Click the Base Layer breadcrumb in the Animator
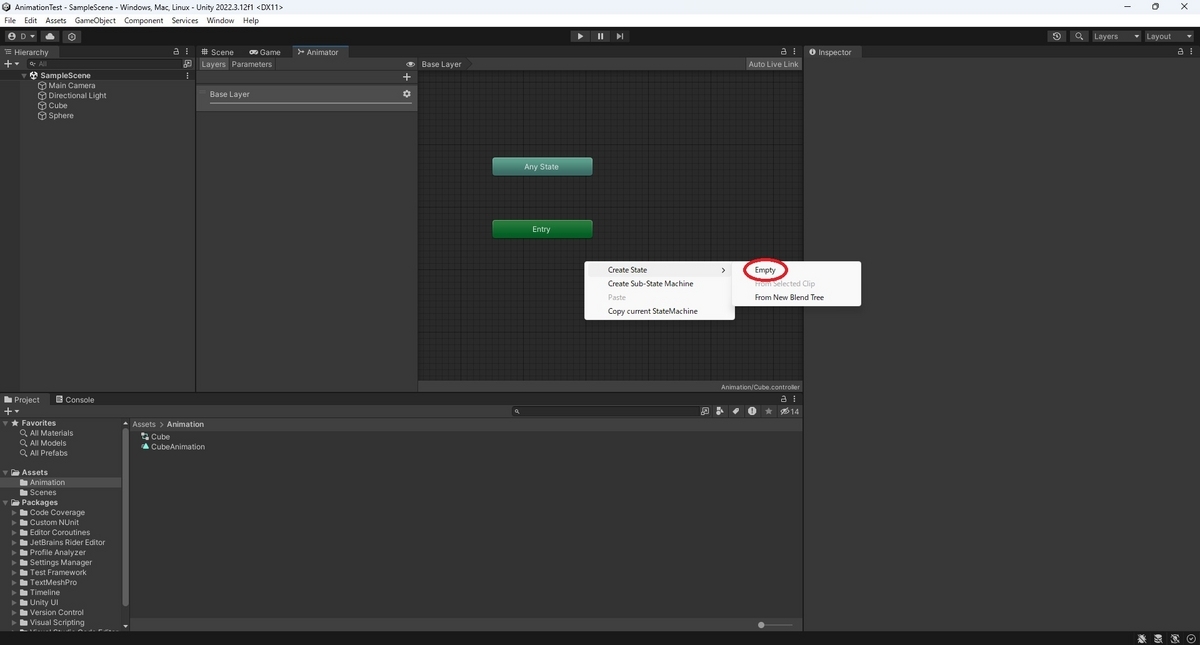1200x645 pixels. [x=442, y=64]
